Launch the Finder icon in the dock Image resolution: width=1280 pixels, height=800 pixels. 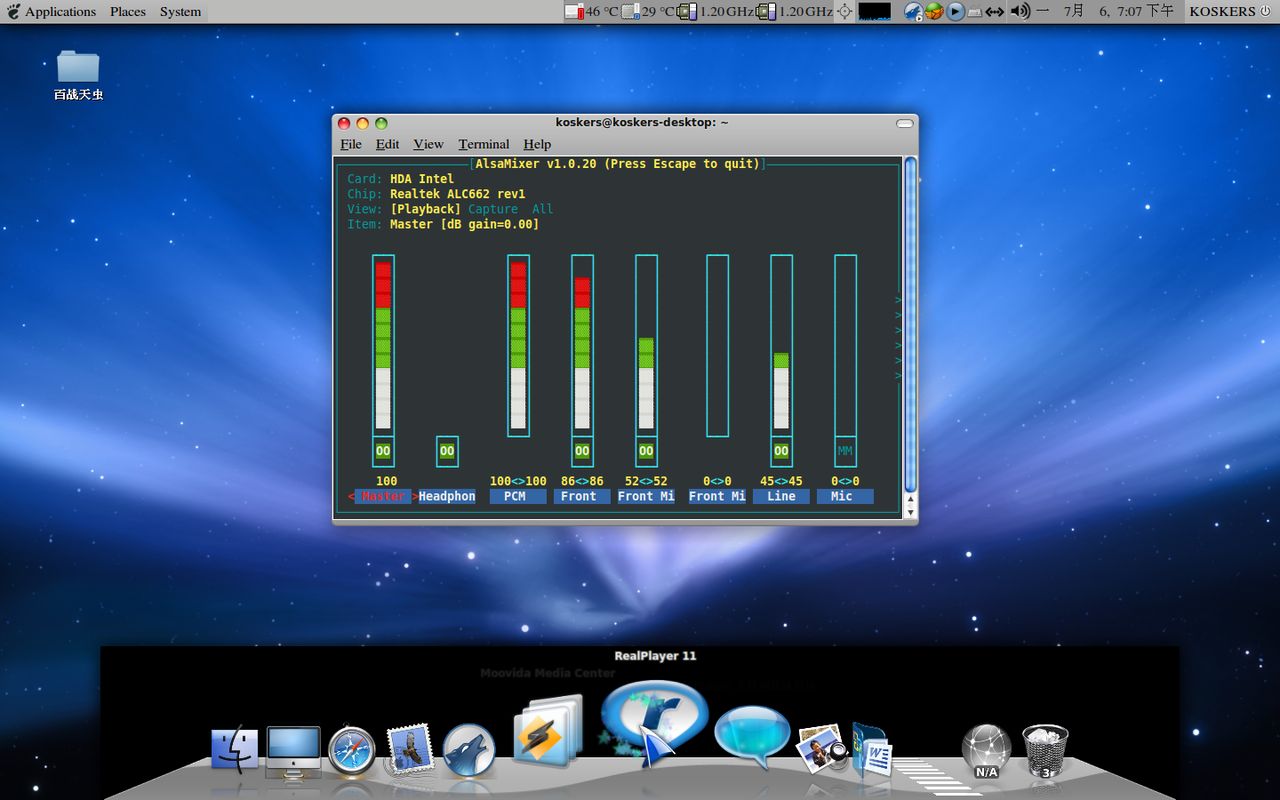click(235, 750)
